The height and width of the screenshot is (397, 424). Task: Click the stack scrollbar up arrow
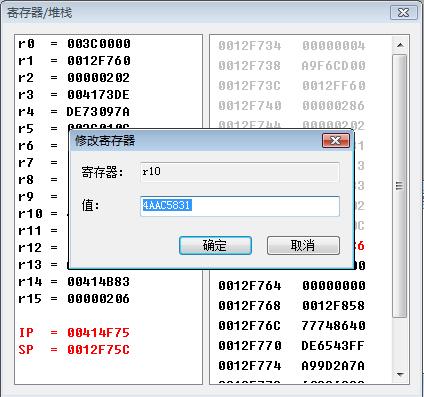click(x=400, y=45)
